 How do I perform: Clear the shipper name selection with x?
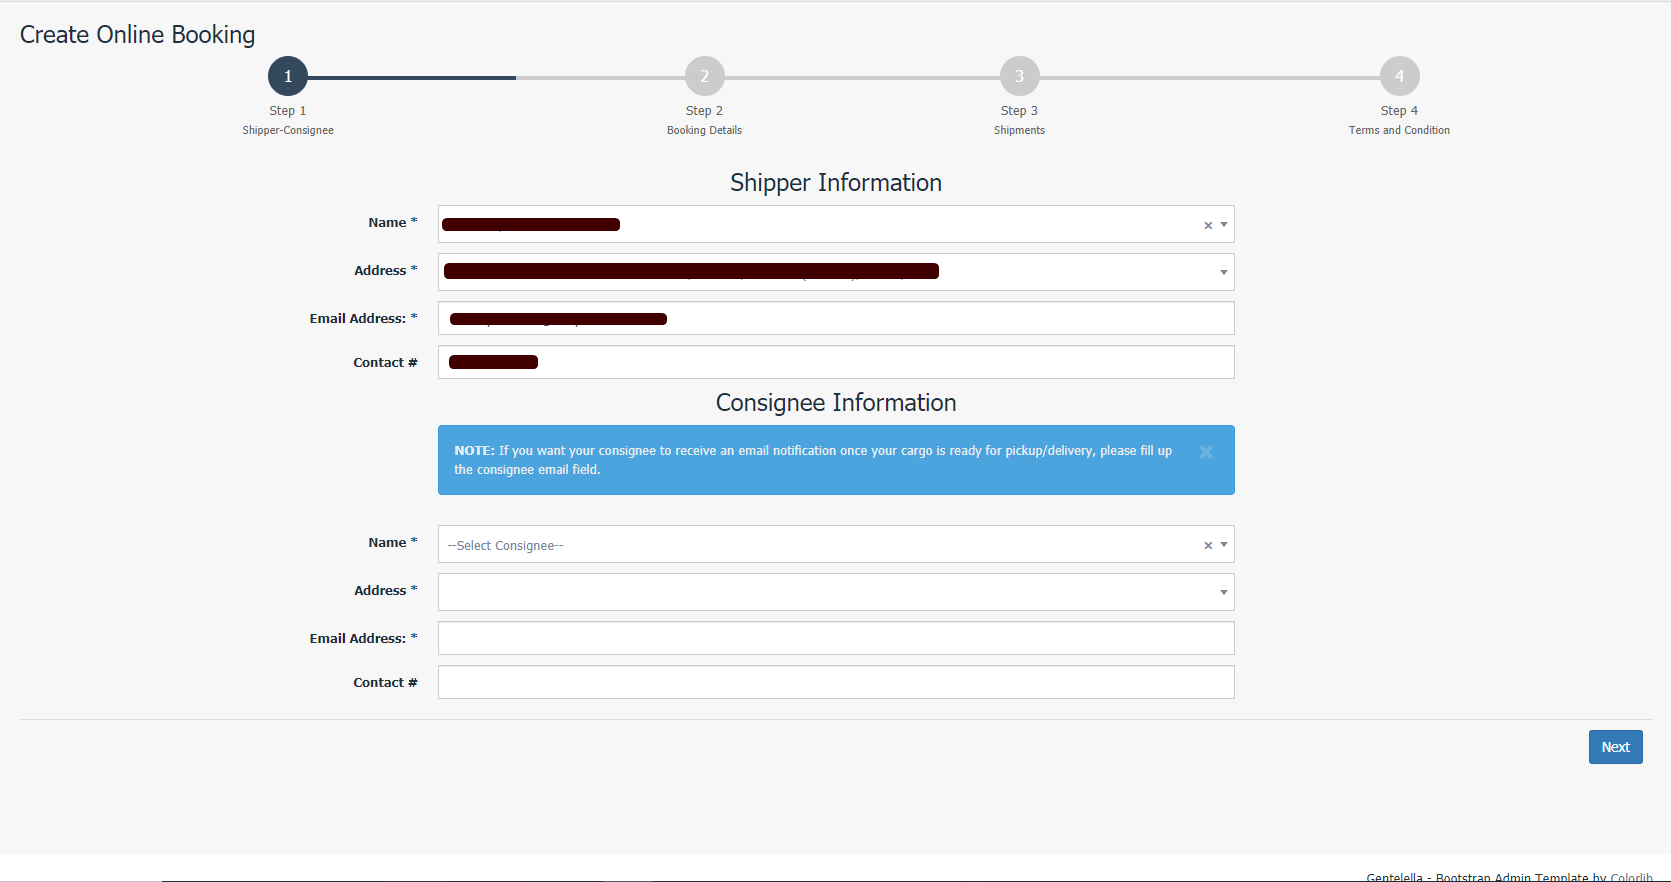tap(1208, 225)
